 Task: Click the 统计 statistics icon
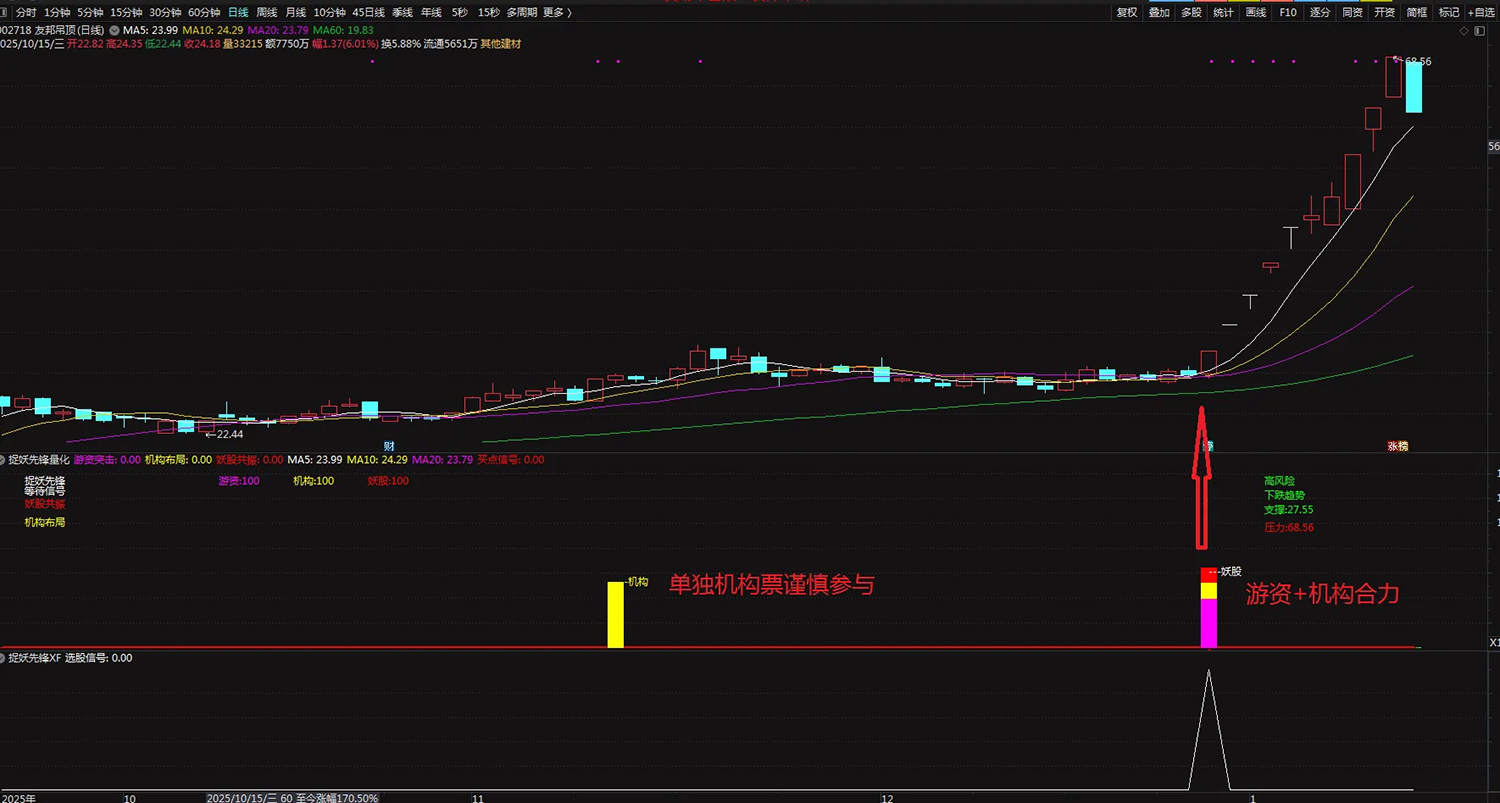pos(1222,12)
